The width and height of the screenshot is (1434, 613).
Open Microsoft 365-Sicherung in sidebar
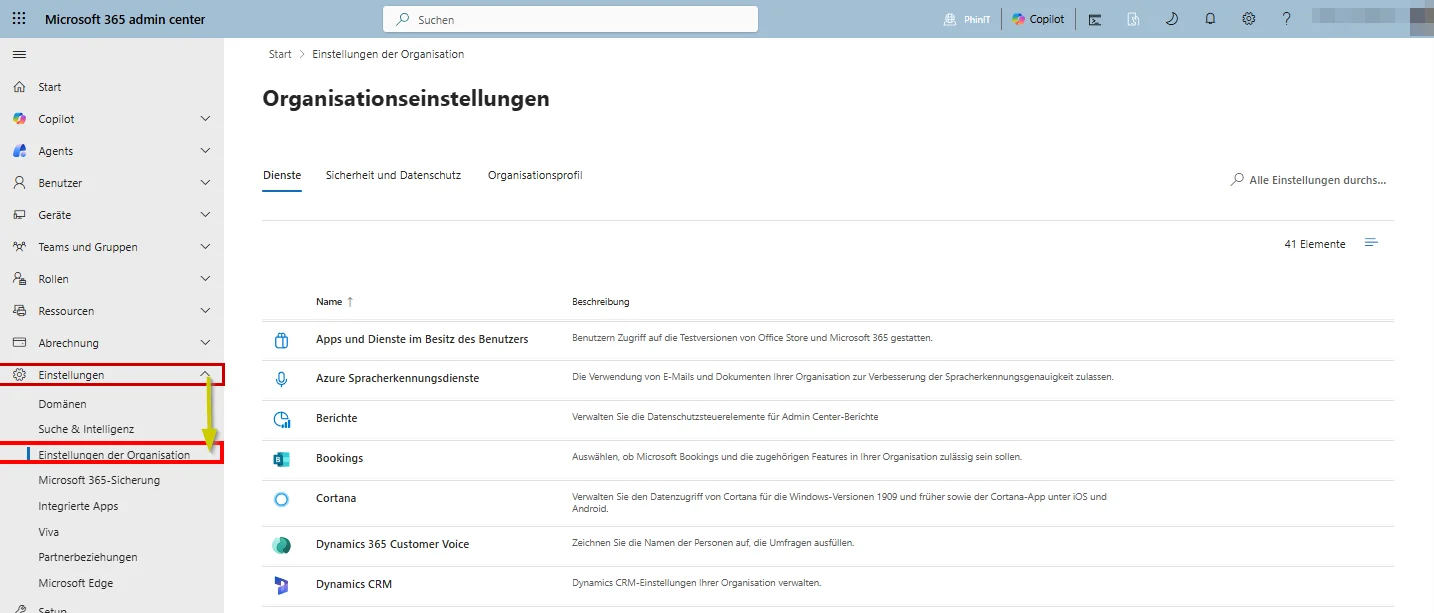[x=99, y=480]
